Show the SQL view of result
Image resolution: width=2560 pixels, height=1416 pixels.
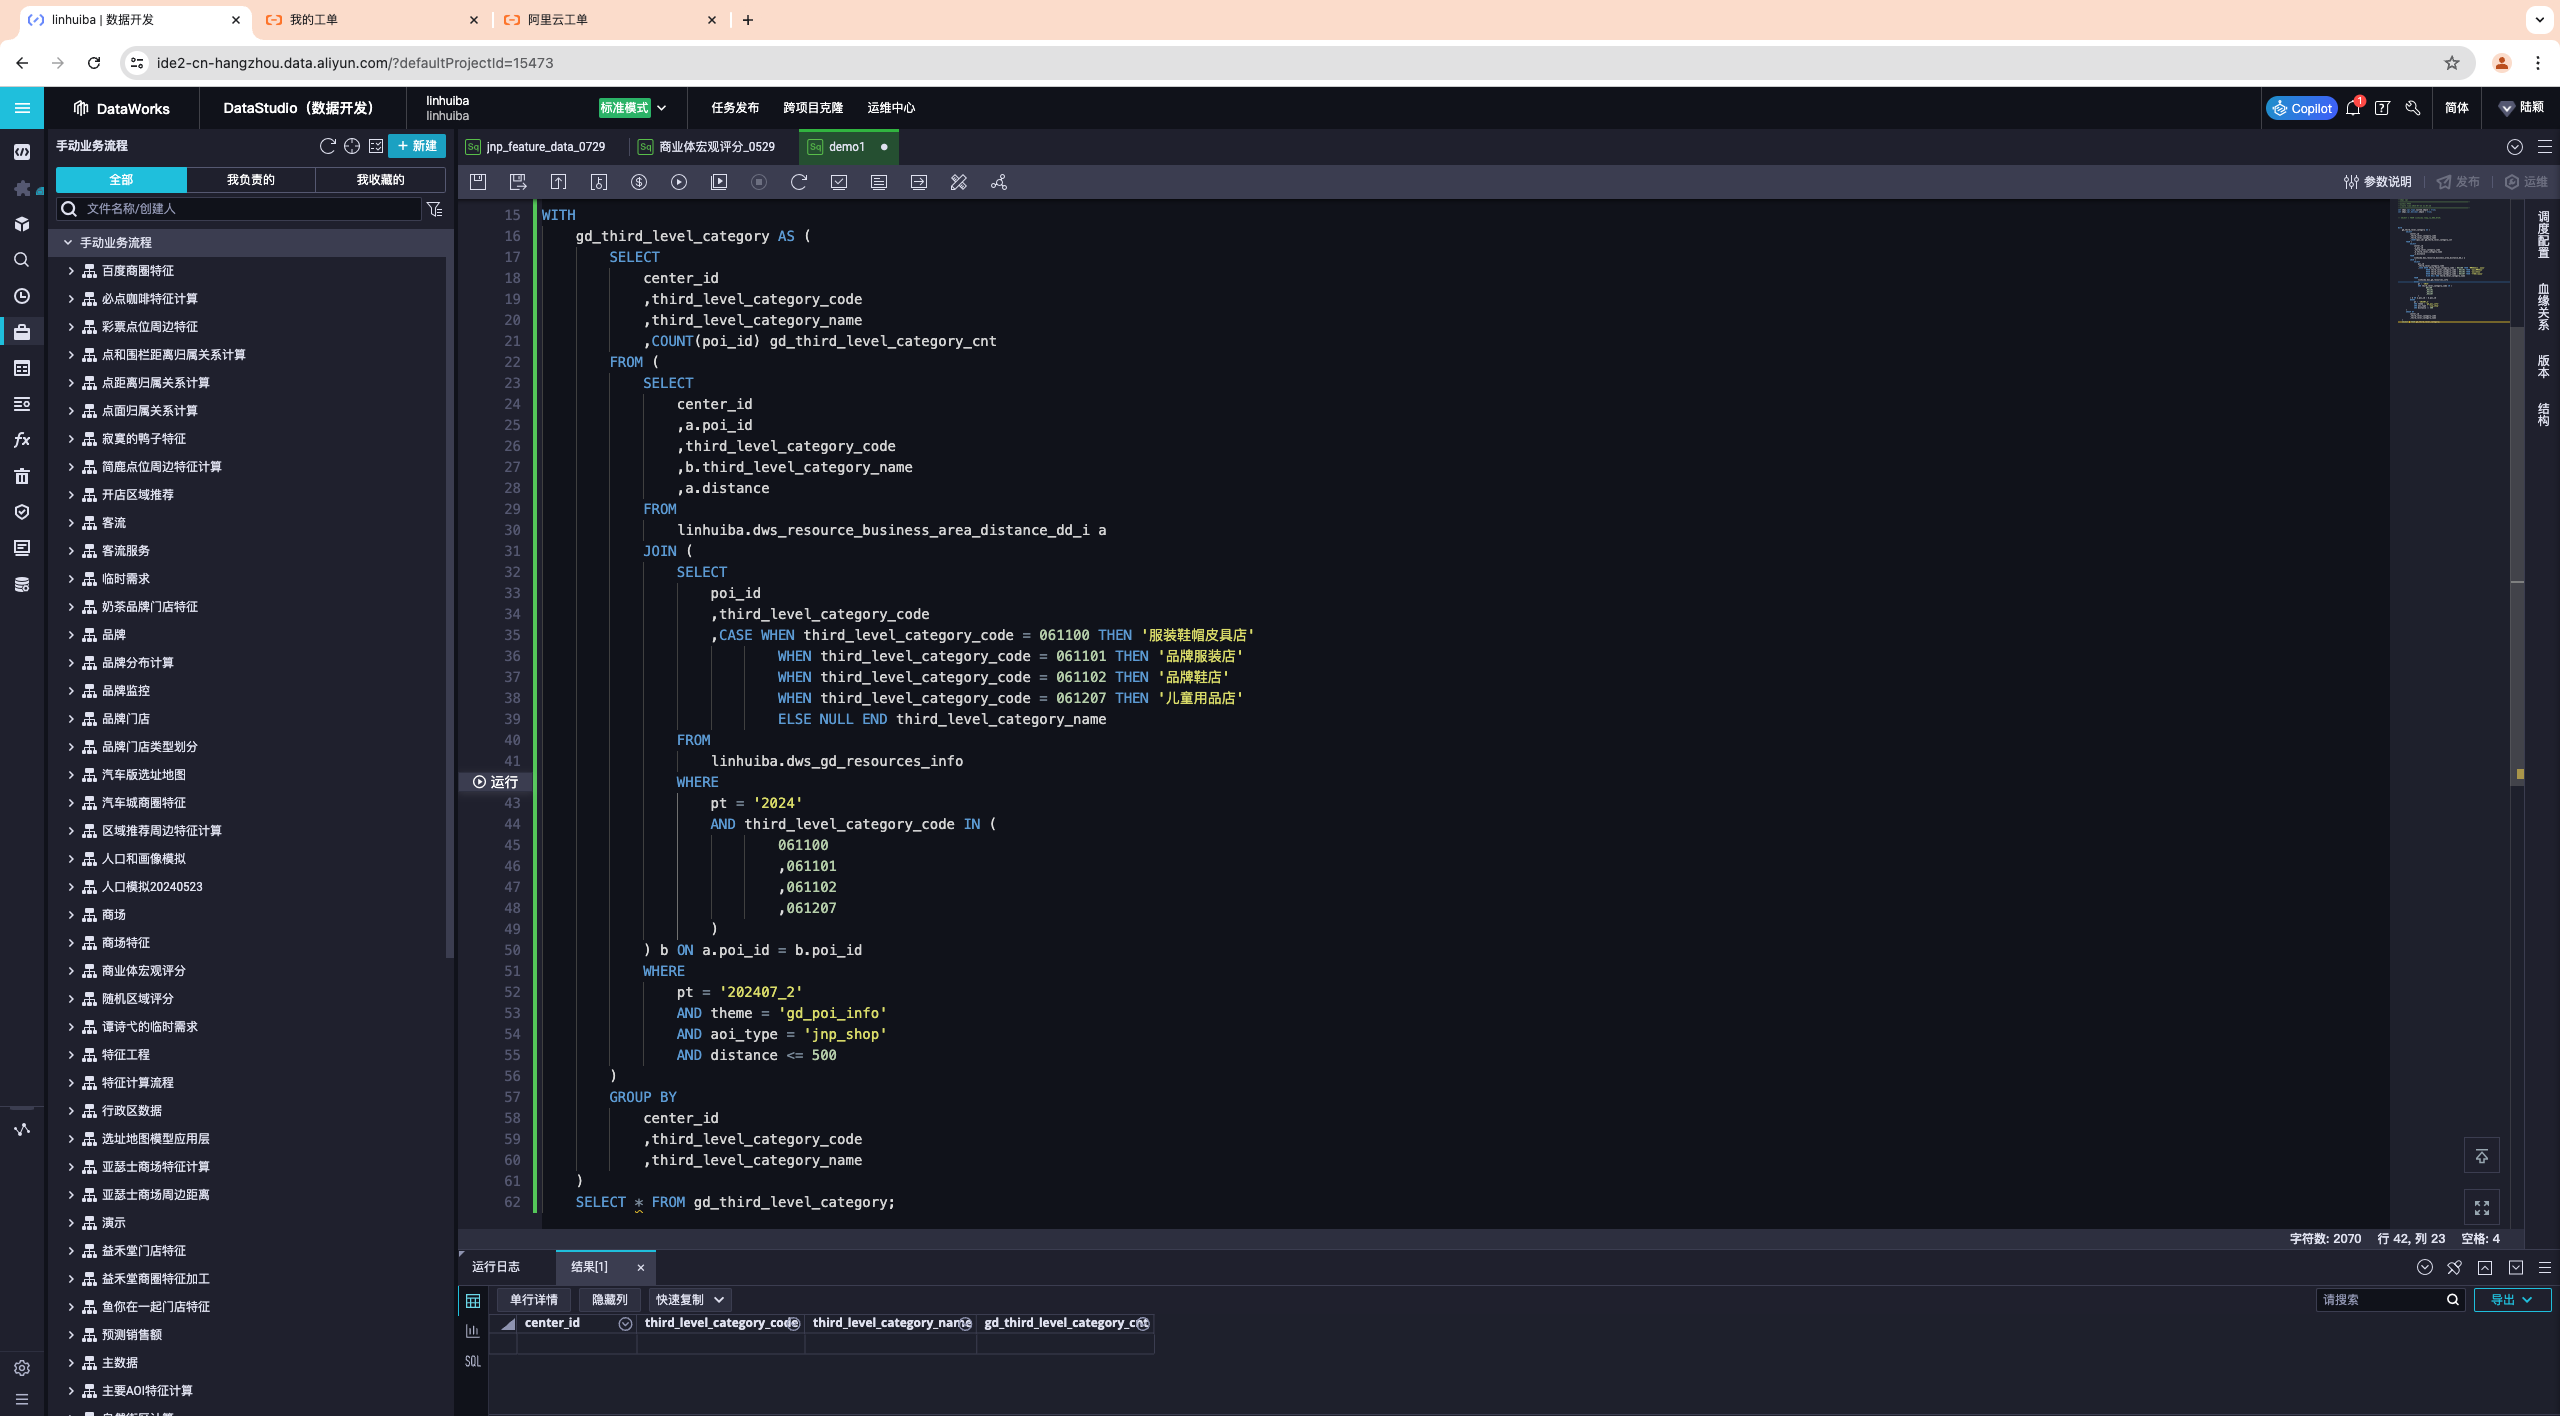473,1361
